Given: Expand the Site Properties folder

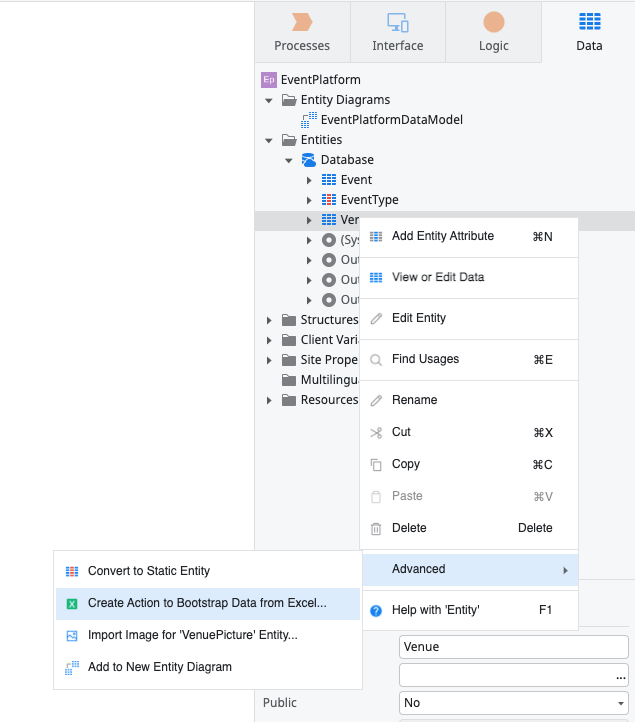Looking at the screenshot, I should pyautogui.click(x=269, y=360).
